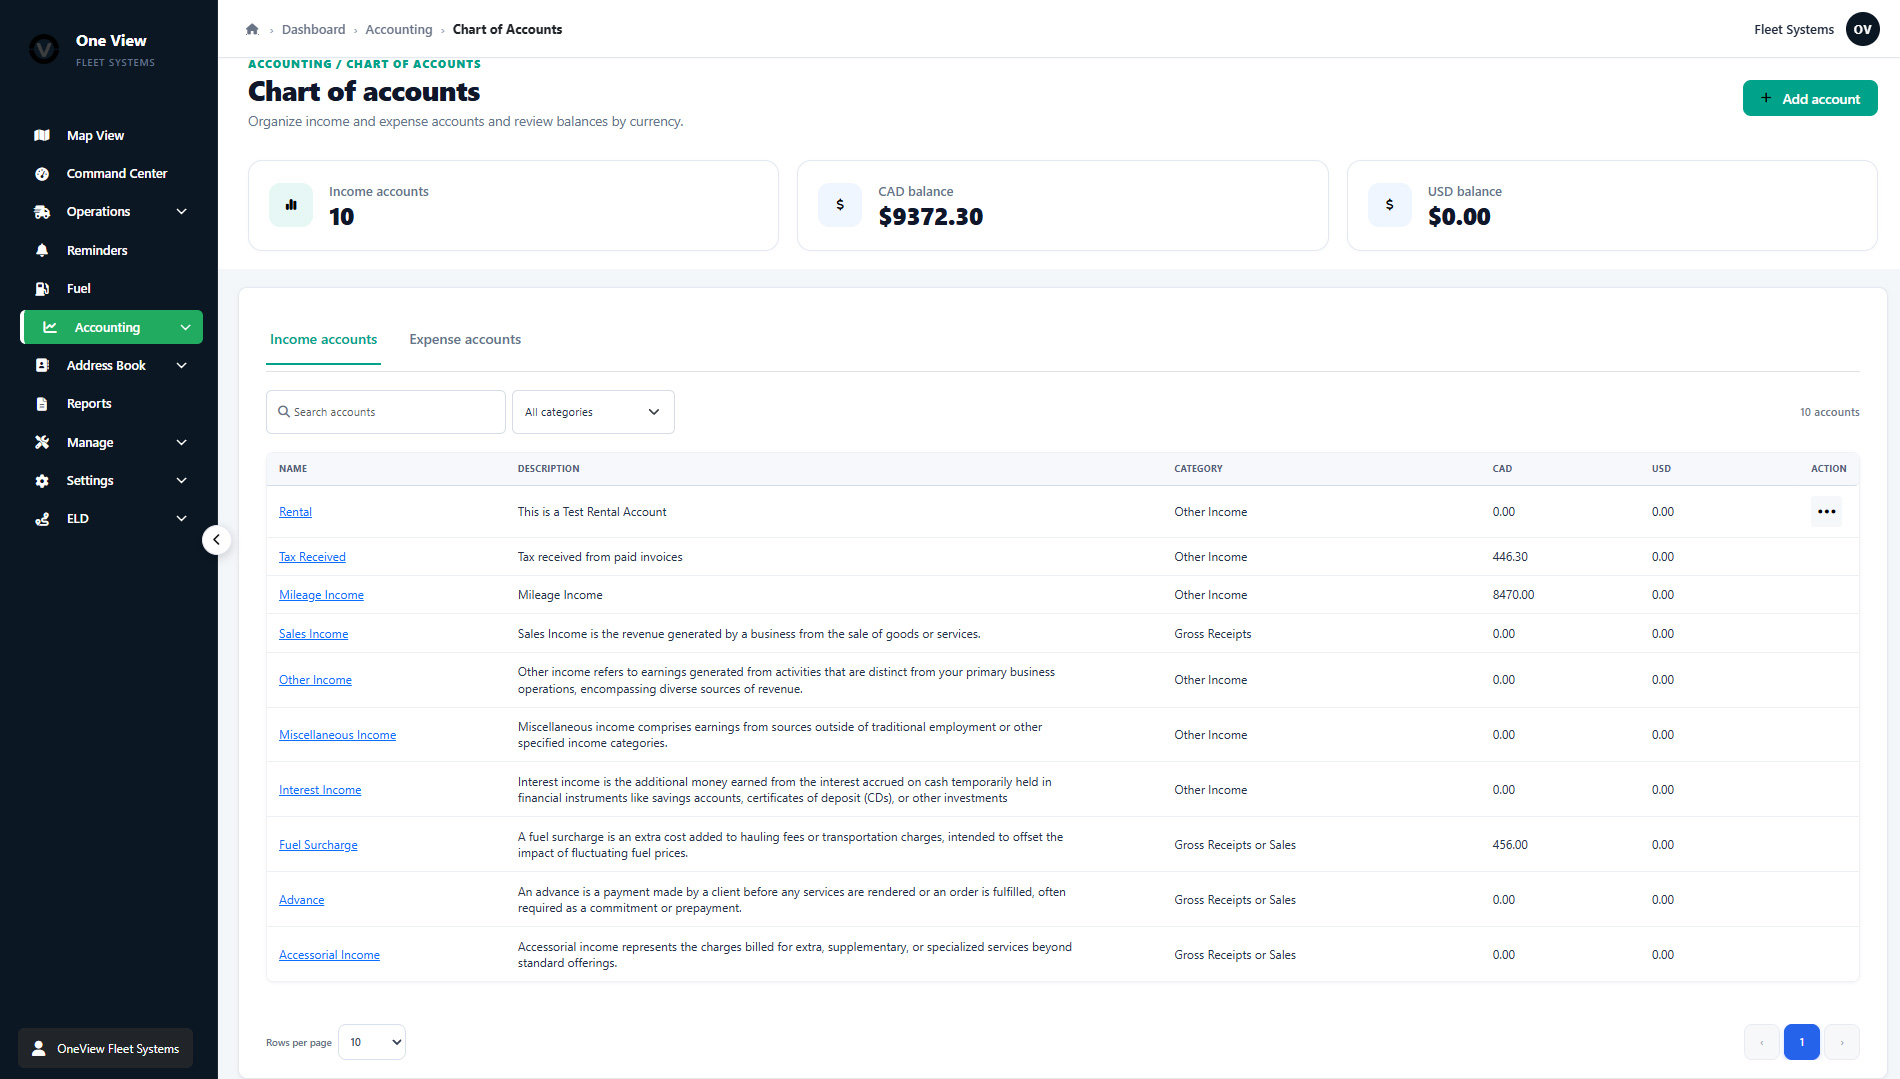Expand the Manage submenu chevron
The width and height of the screenshot is (1900, 1079).
point(182,442)
